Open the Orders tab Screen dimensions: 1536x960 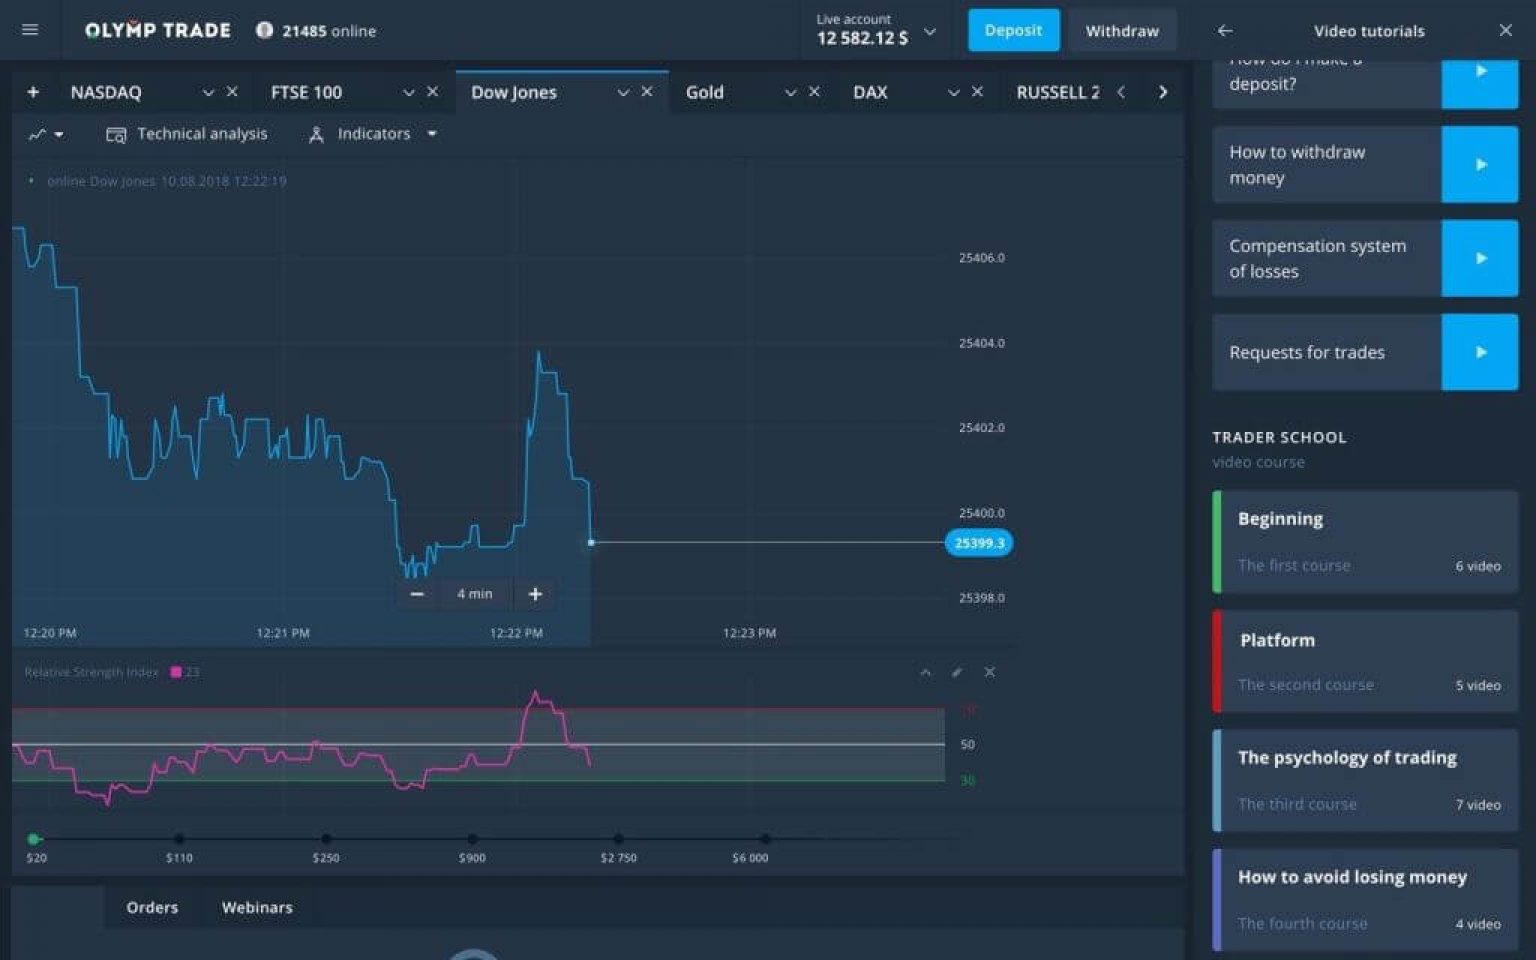[x=152, y=907]
